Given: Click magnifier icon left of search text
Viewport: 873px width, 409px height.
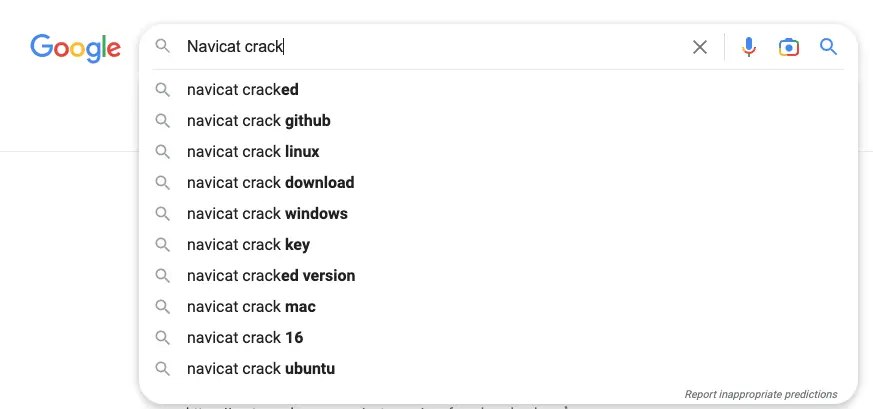Looking at the screenshot, I should click(x=163, y=47).
